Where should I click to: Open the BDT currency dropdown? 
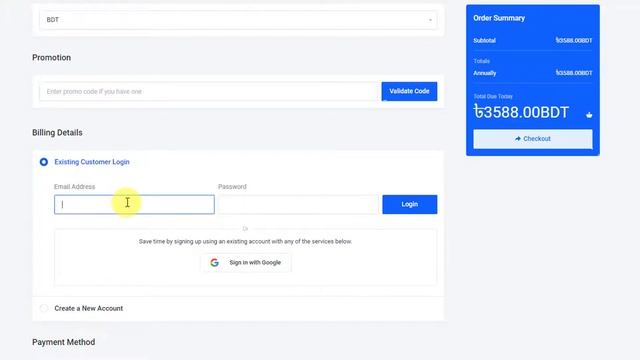pos(238,20)
